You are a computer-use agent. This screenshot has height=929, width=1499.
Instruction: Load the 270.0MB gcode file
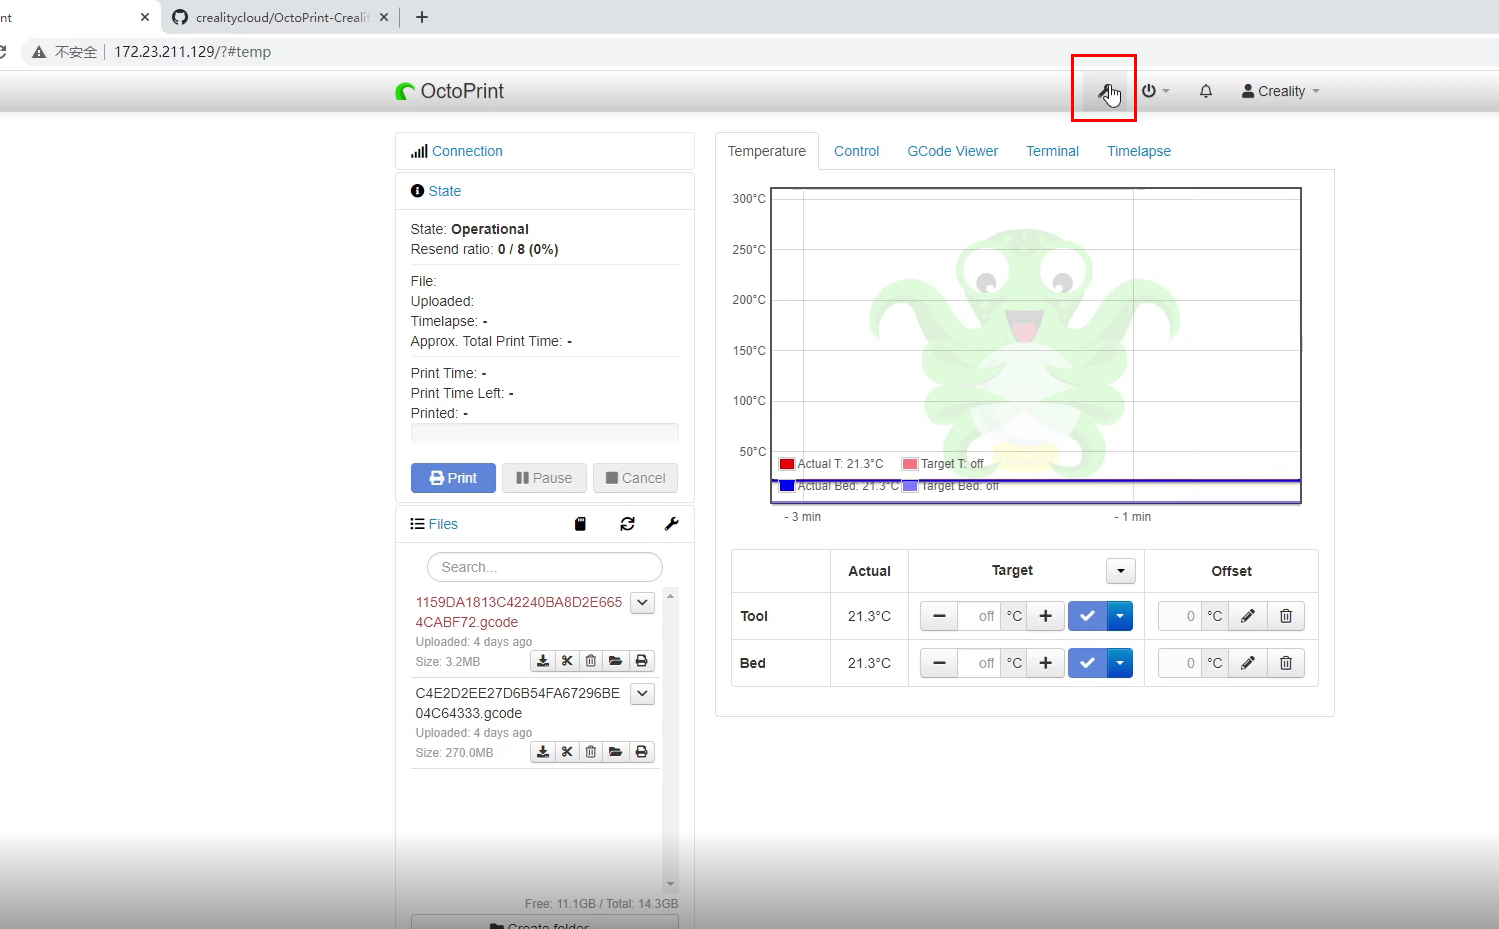(x=616, y=752)
